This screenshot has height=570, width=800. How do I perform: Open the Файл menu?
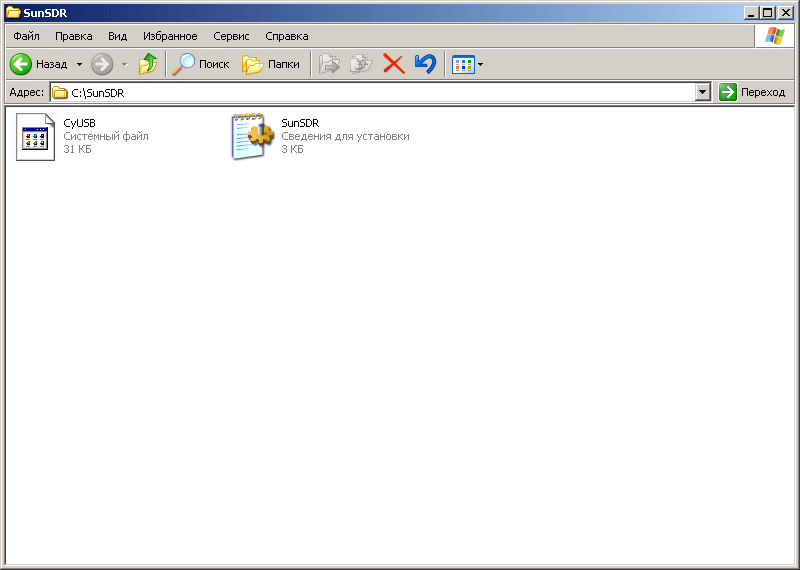(27, 36)
